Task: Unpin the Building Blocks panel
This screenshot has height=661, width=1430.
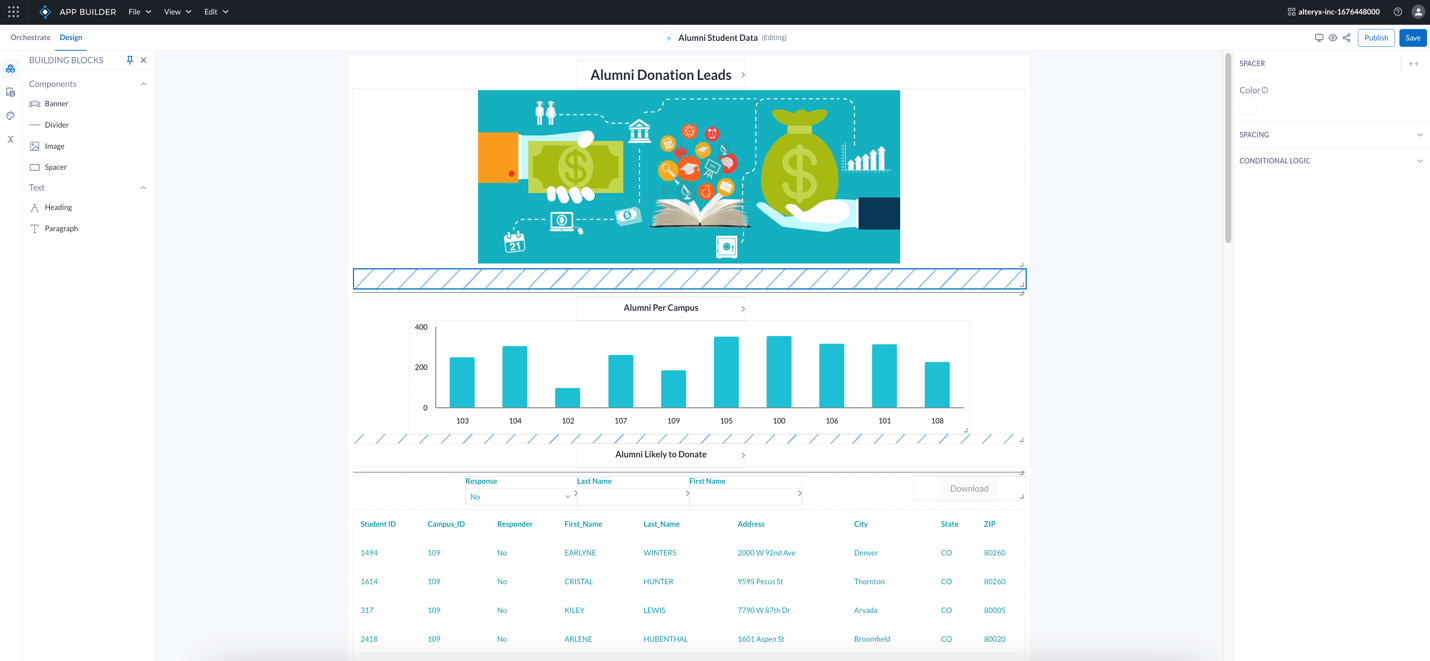Action: click(129, 59)
